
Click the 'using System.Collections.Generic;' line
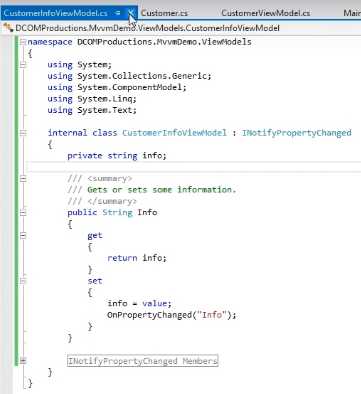click(x=129, y=76)
